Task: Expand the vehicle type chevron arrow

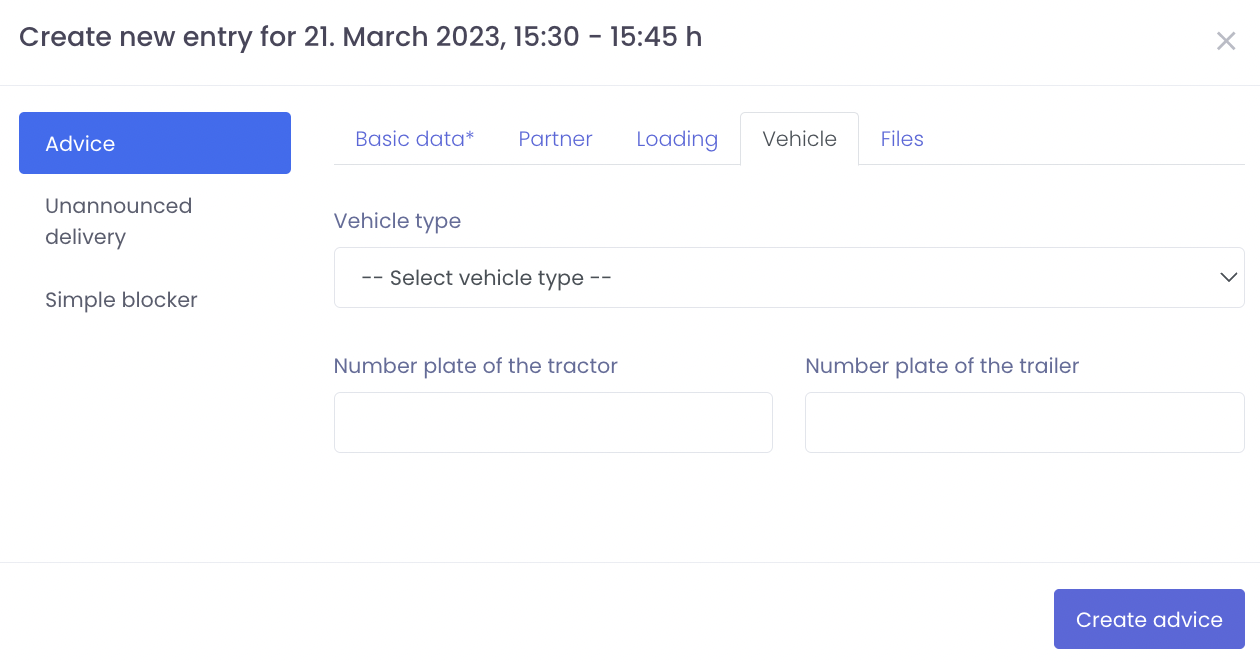Action: click(1229, 278)
